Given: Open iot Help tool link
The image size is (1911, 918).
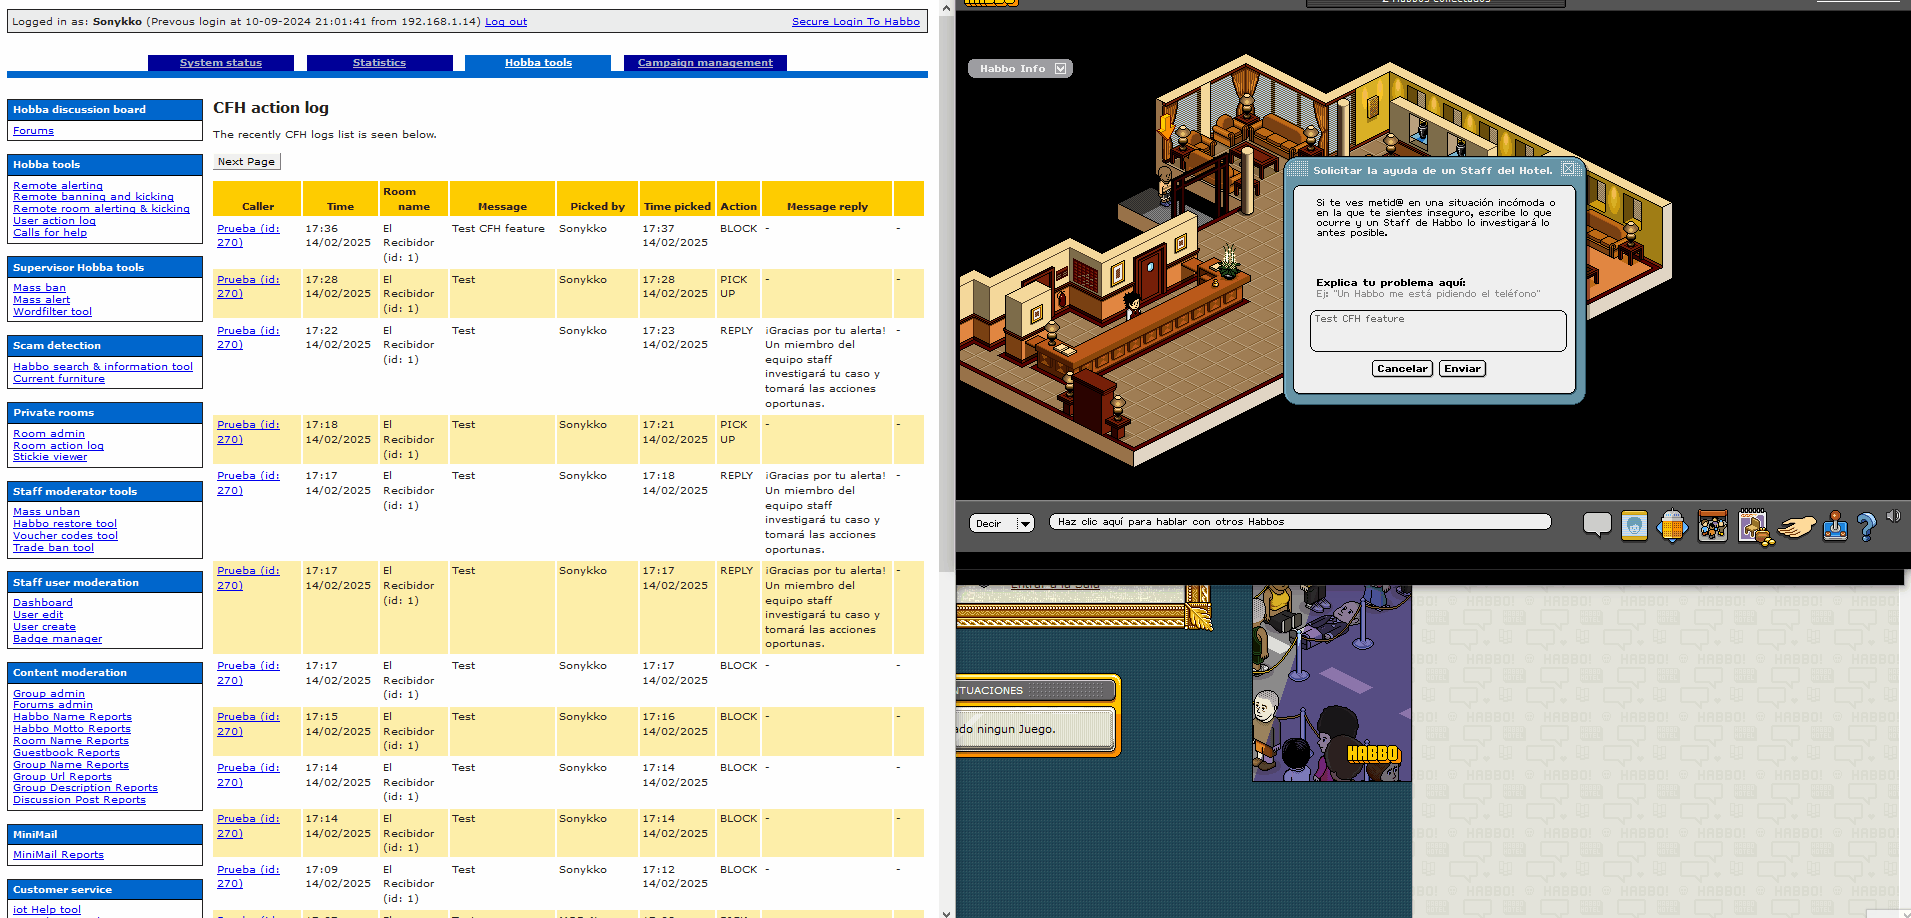Looking at the screenshot, I should (x=47, y=910).
